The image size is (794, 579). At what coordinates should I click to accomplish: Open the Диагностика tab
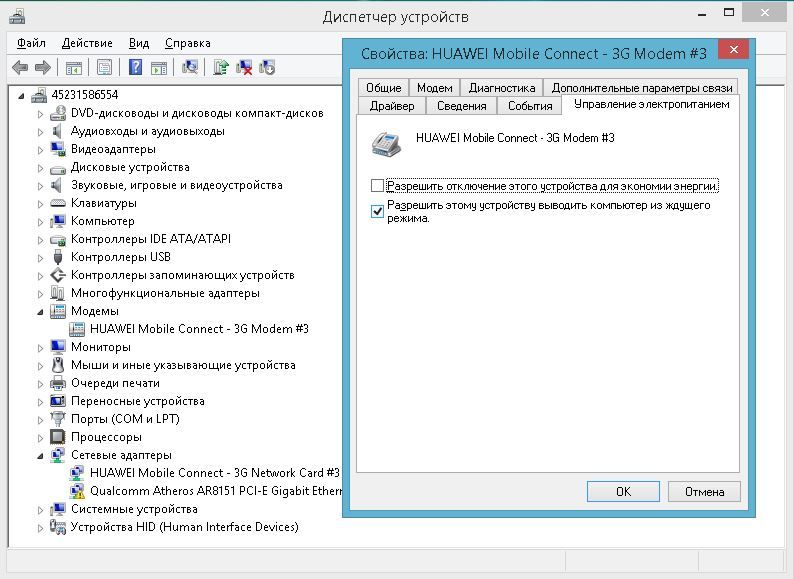(x=502, y=88)
